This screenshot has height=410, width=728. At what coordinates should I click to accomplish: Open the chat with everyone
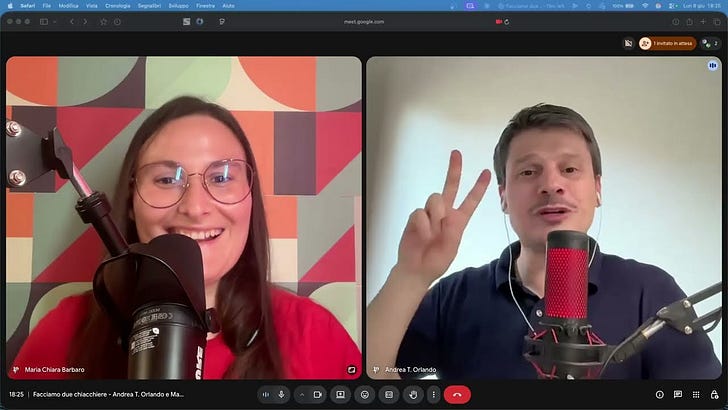[678, 394]
